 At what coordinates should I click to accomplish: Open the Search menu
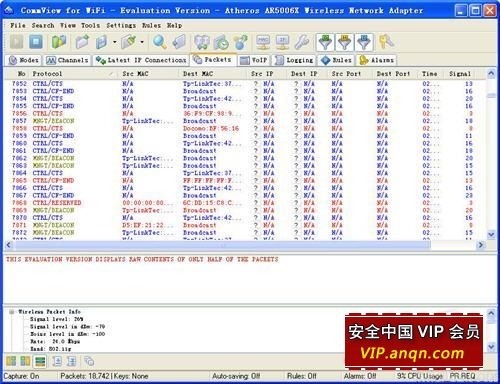(x=43, y=25)
